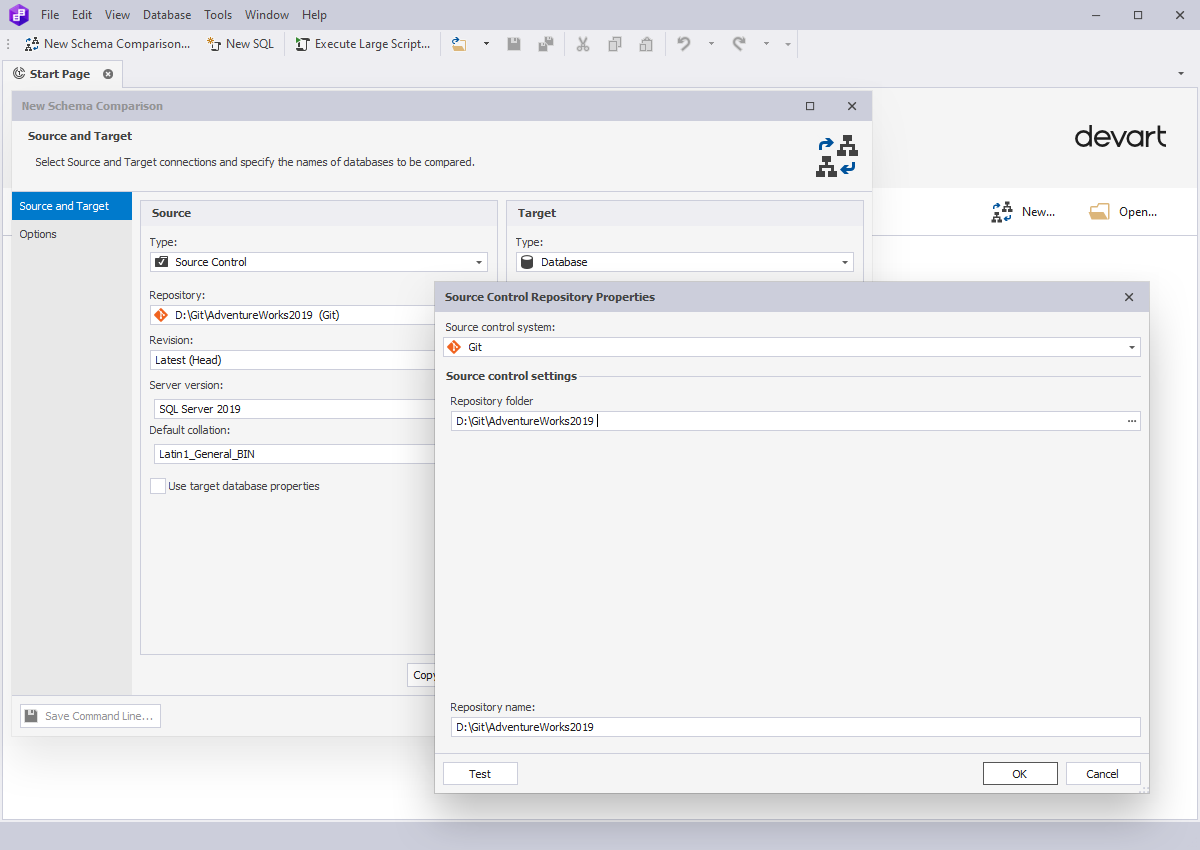
Task: Create comparison via New... start page icon
Action: tap(1023, 211)
